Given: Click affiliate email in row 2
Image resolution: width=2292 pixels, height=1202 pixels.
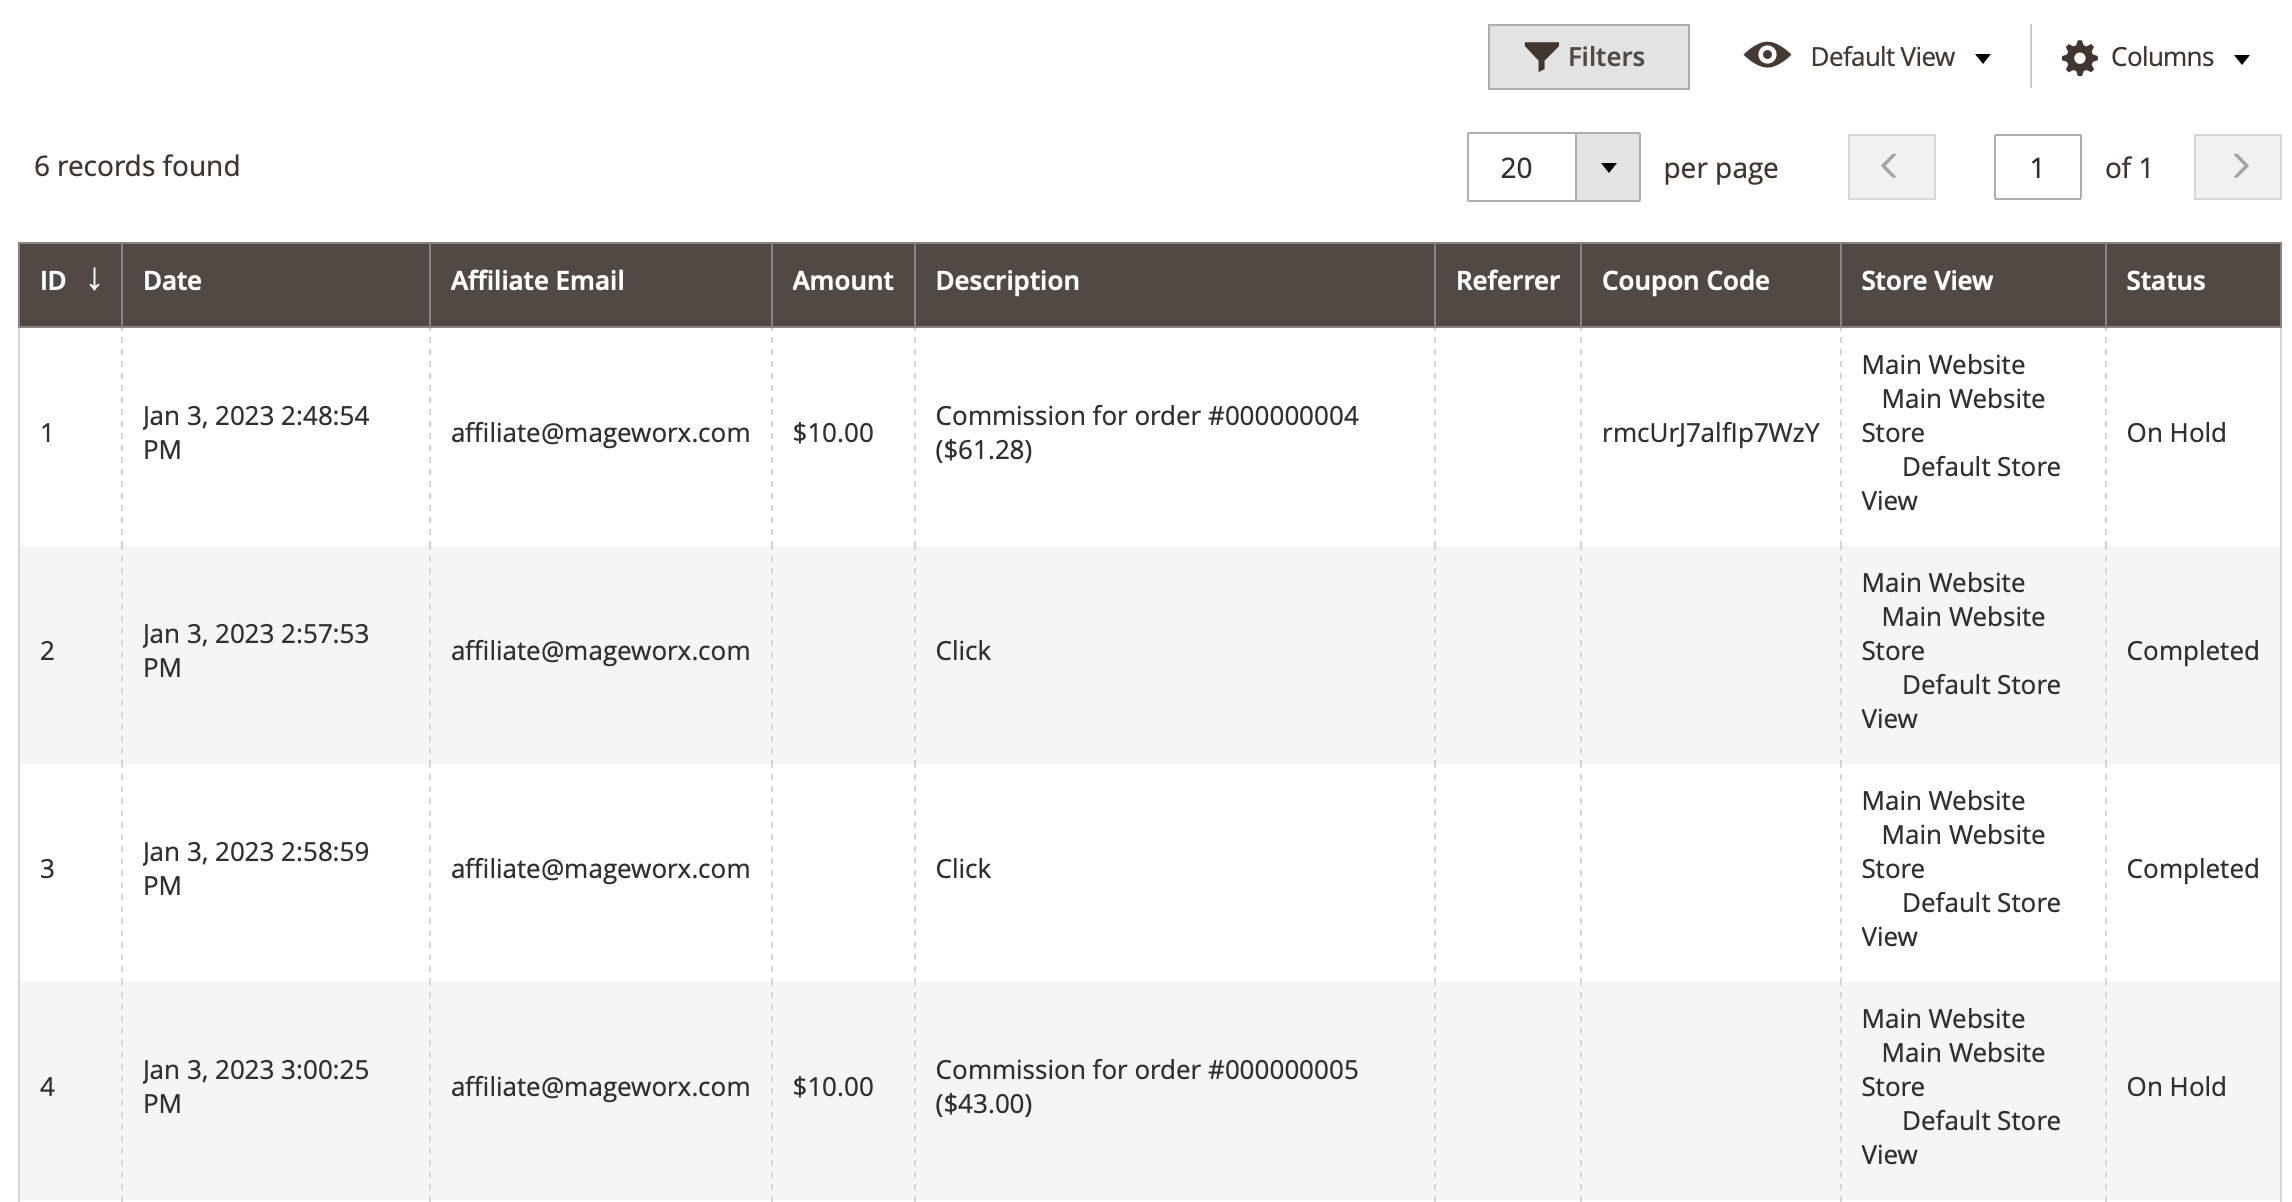Looking at the screenshot, I should pyautogui.click(x=600, y=651).
